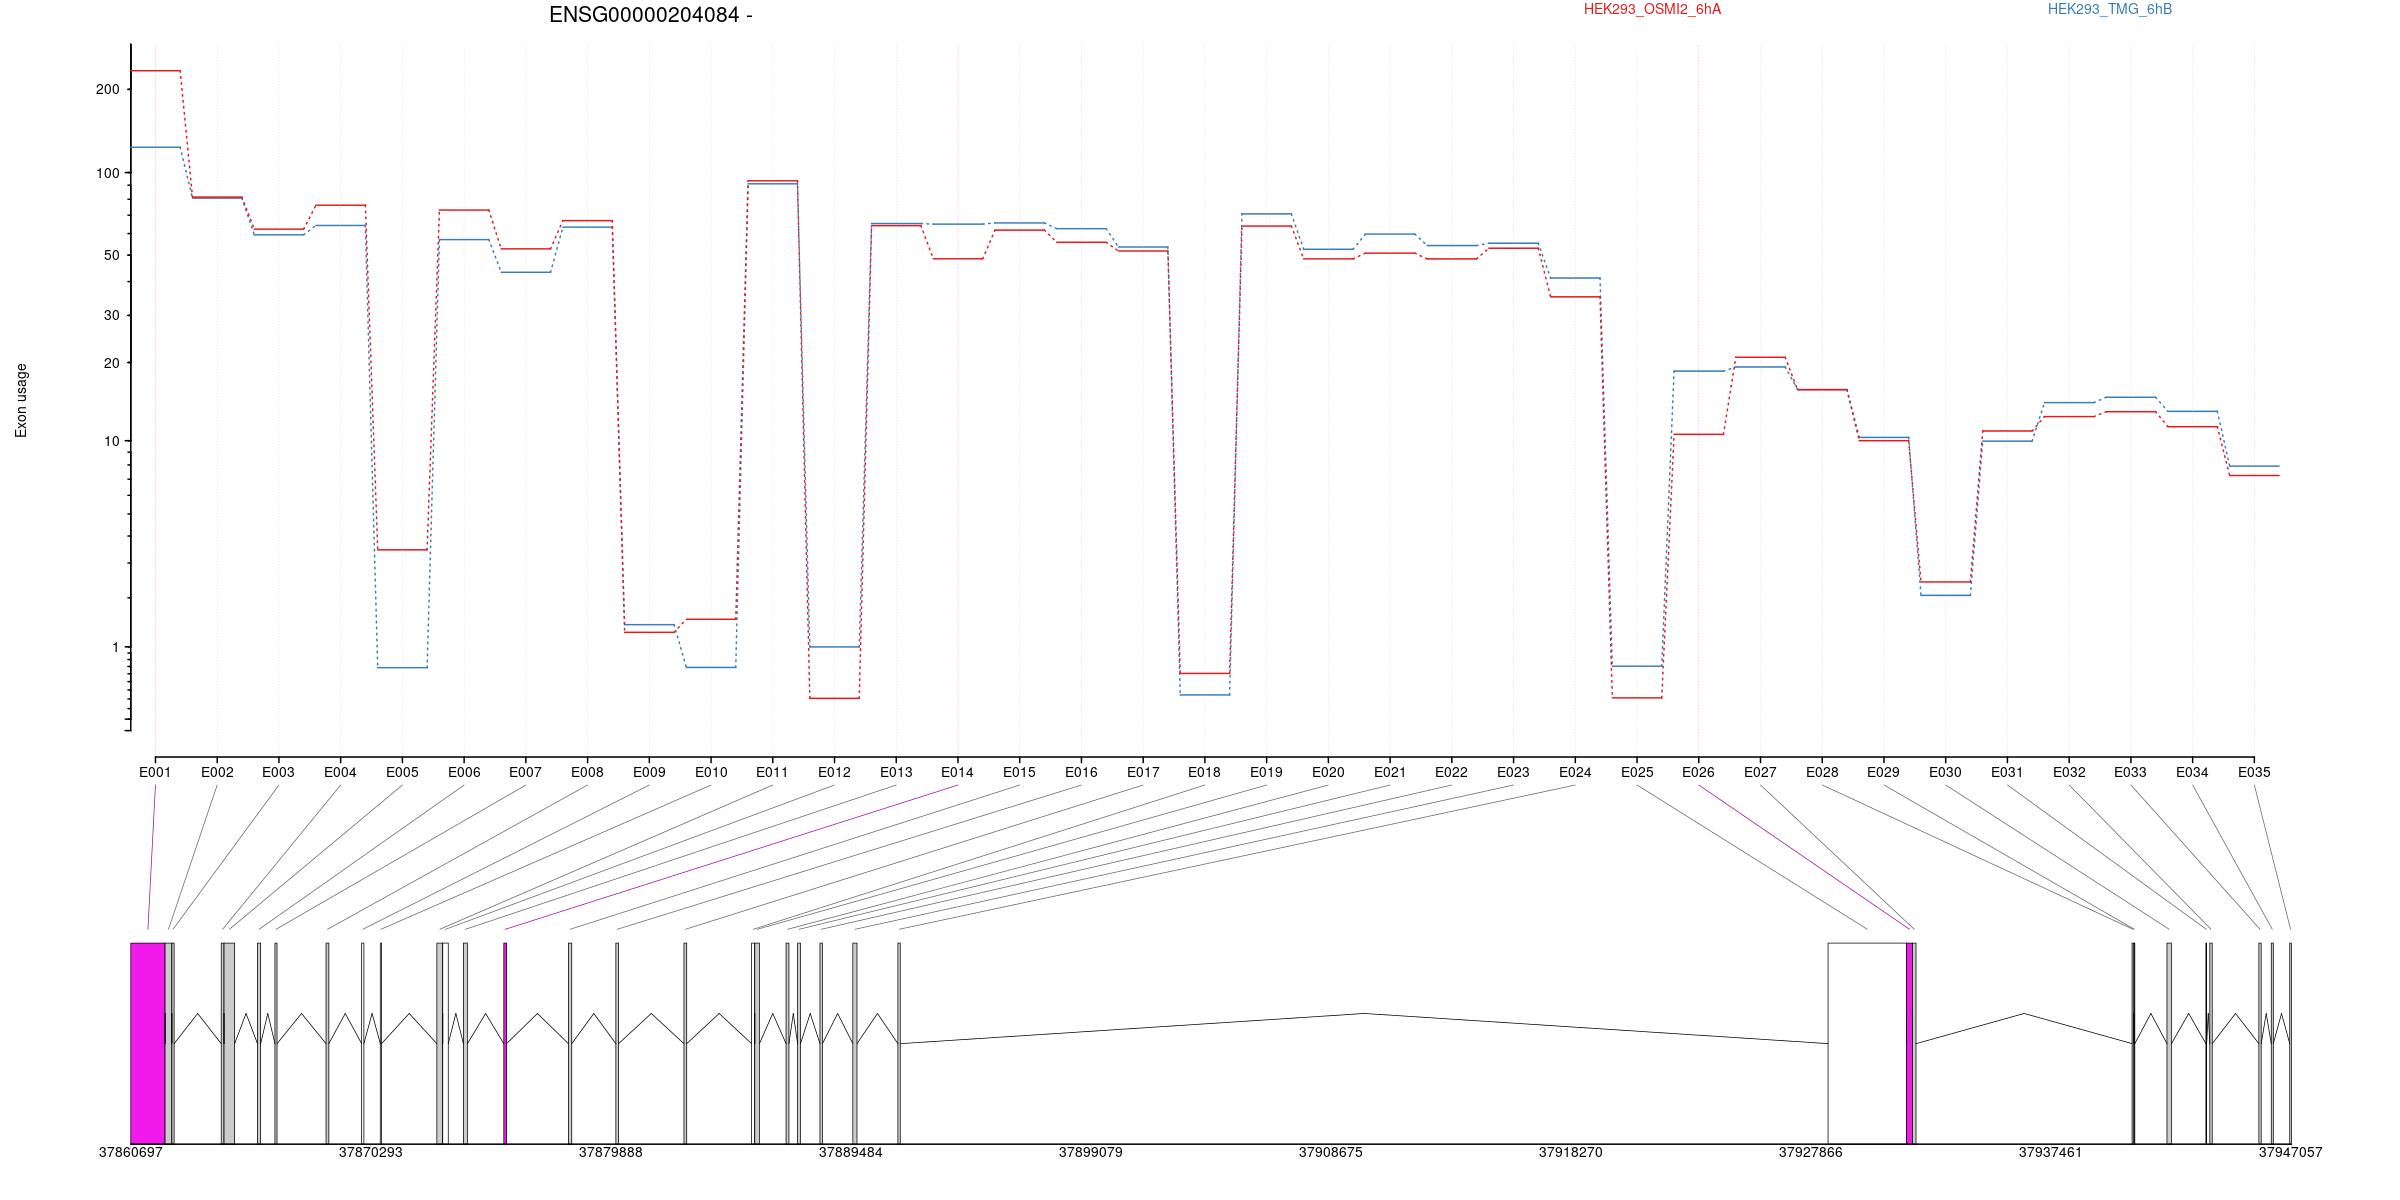2400x1200 pixels.
Task: Click the E009 exon label
Action: coord(649,772)
